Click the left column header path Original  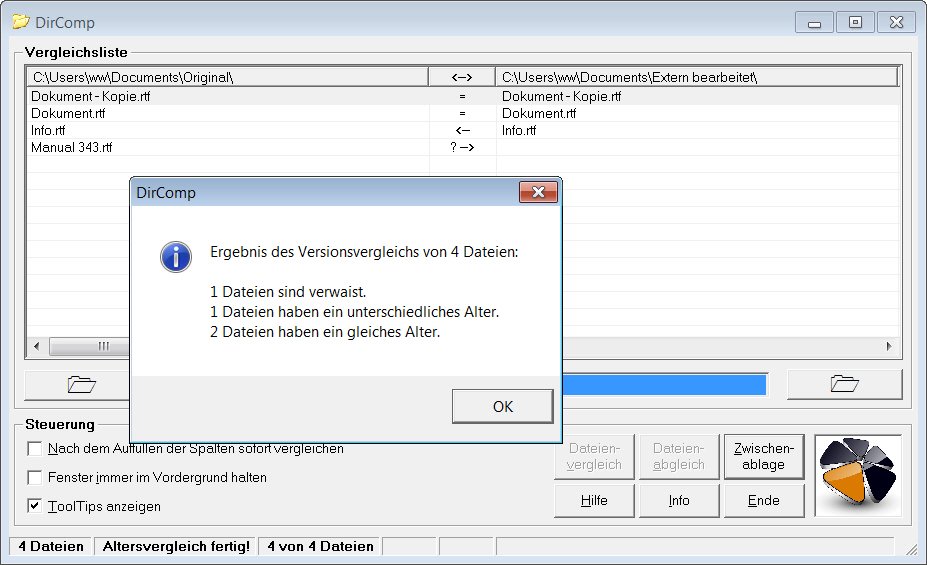[228, 77]
